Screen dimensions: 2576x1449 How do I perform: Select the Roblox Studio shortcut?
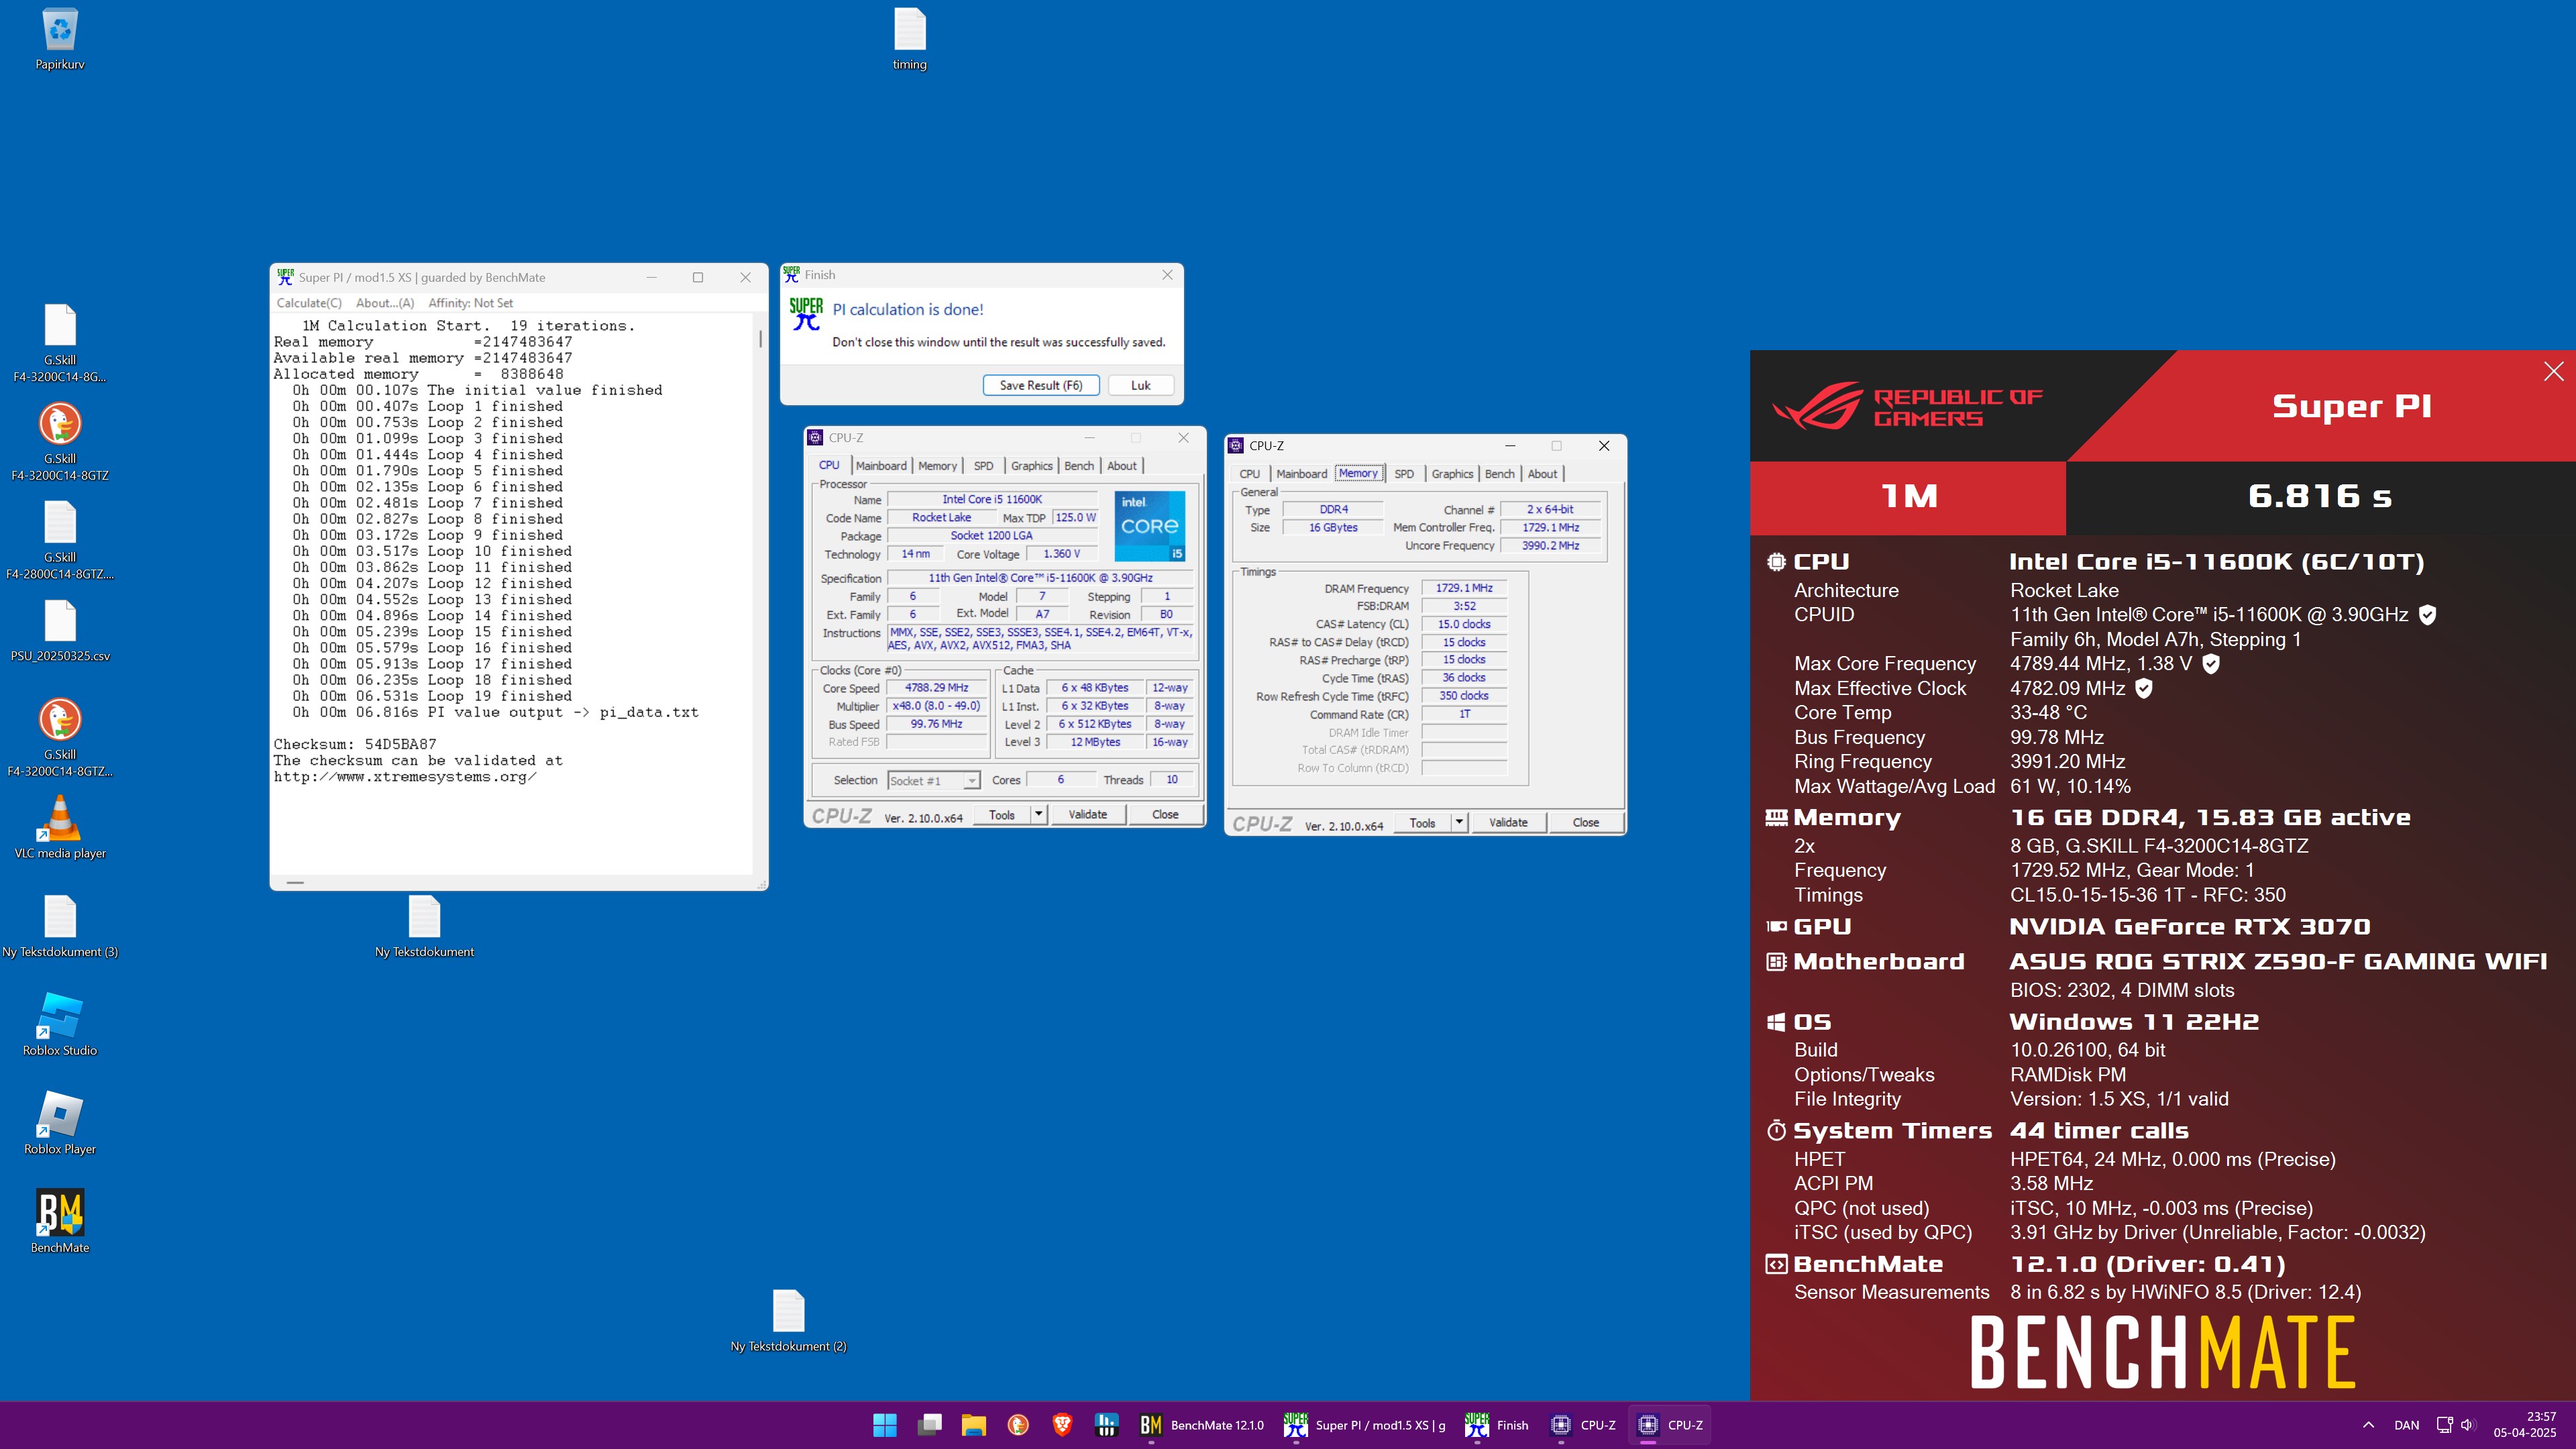tap(60, 1024)
